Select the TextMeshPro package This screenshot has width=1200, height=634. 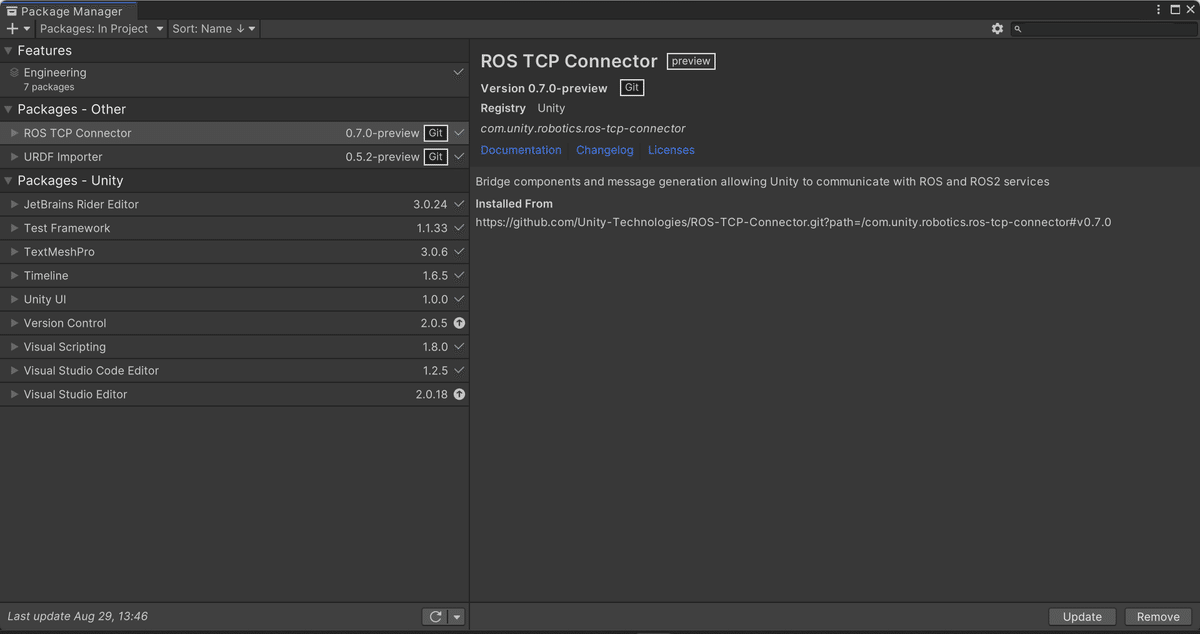[59, 252]
